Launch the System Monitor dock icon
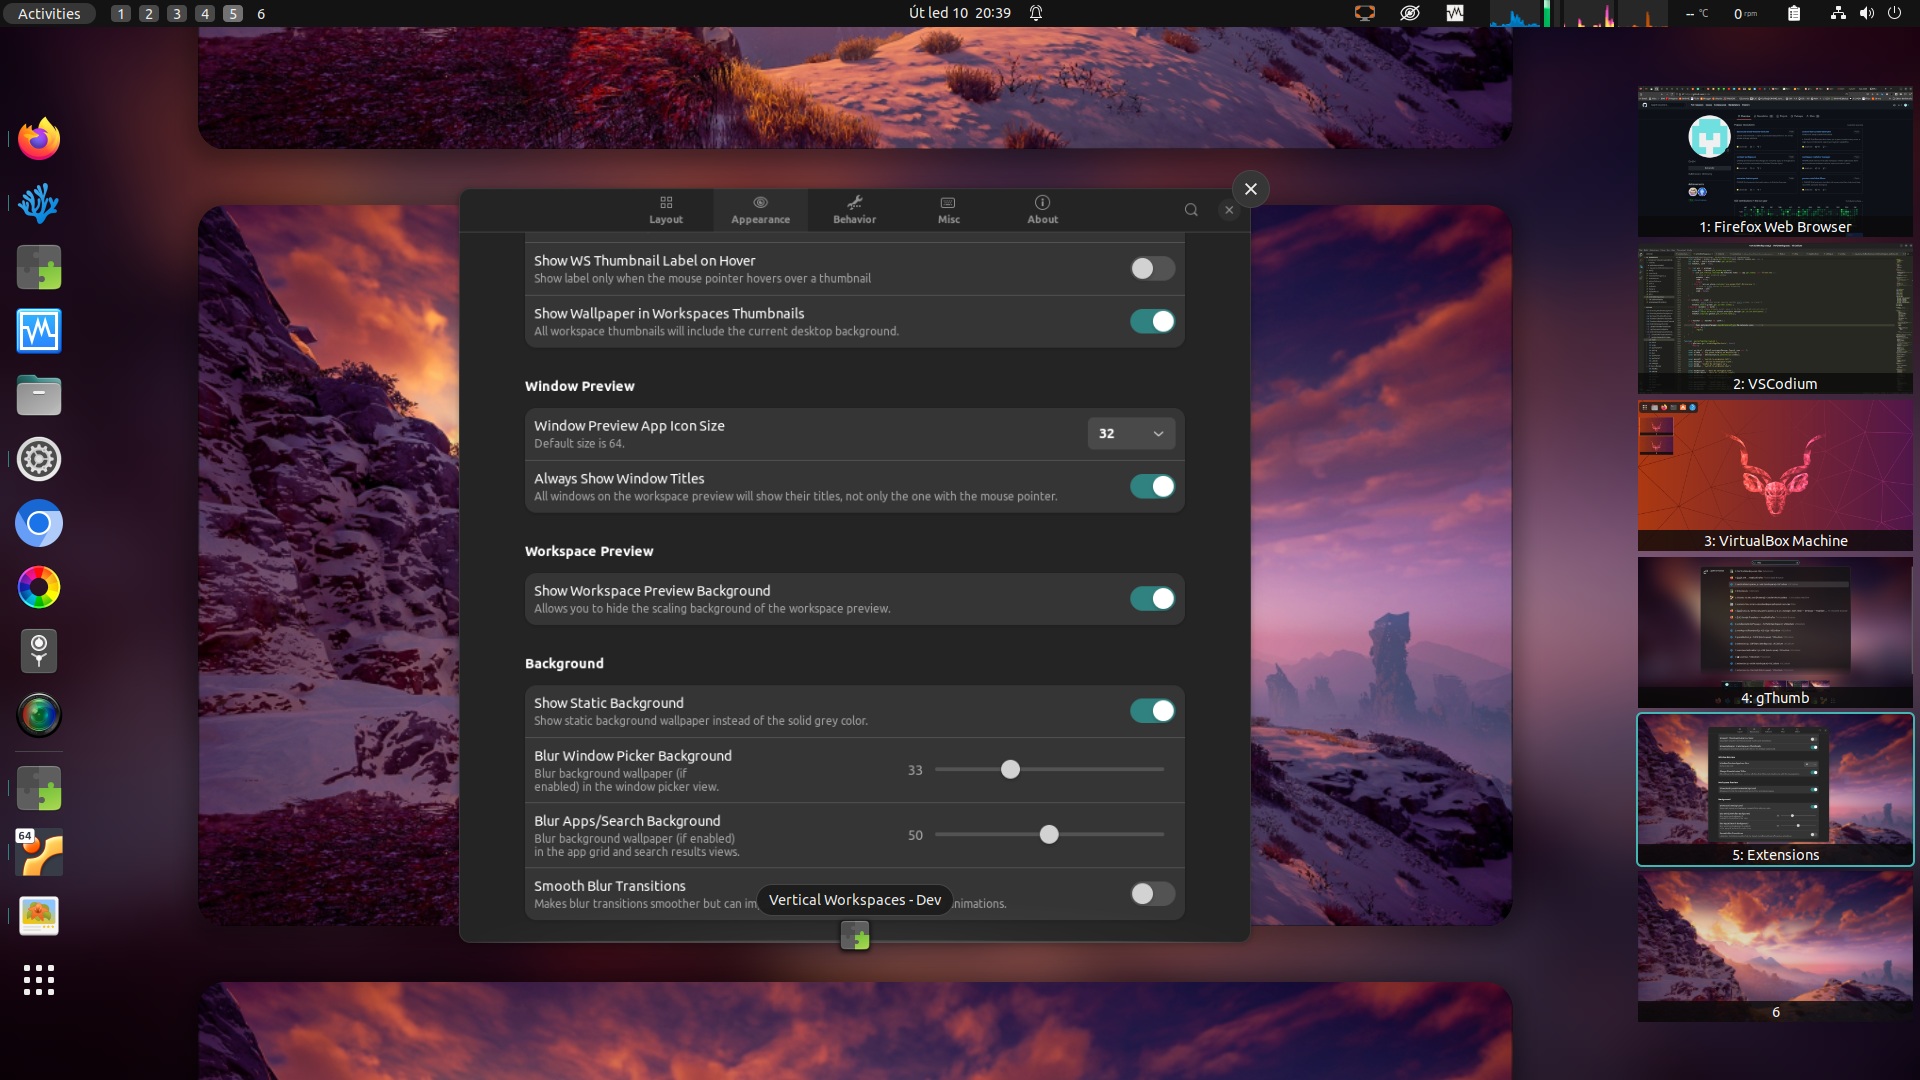The image size is (1920, 1080). pyautogui.click(x=39, y=331)
